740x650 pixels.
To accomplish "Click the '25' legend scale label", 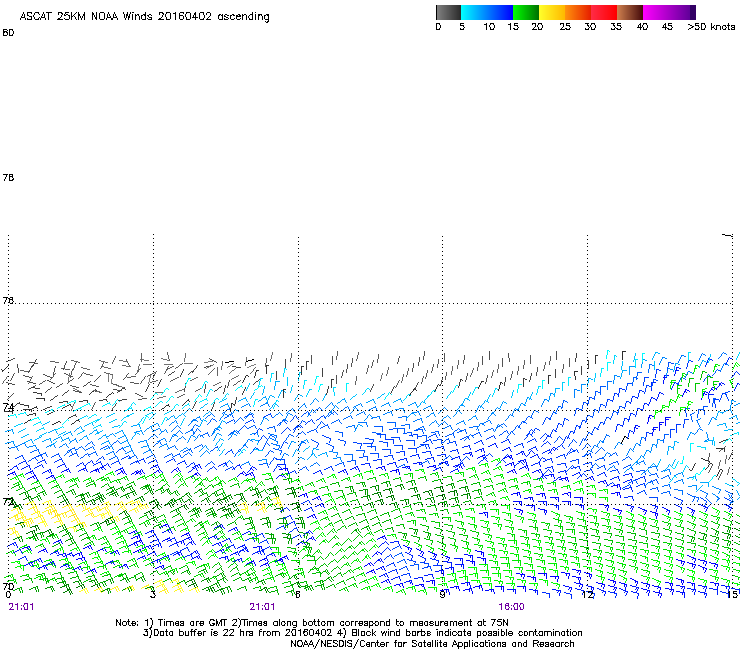I will tap(565, 27).
